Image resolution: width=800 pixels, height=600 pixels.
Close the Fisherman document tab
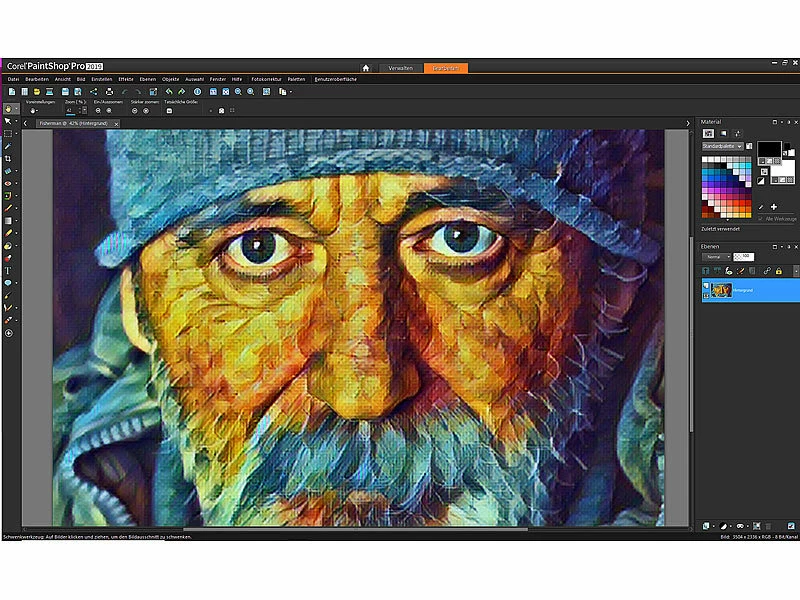click(x=115, y=123)
